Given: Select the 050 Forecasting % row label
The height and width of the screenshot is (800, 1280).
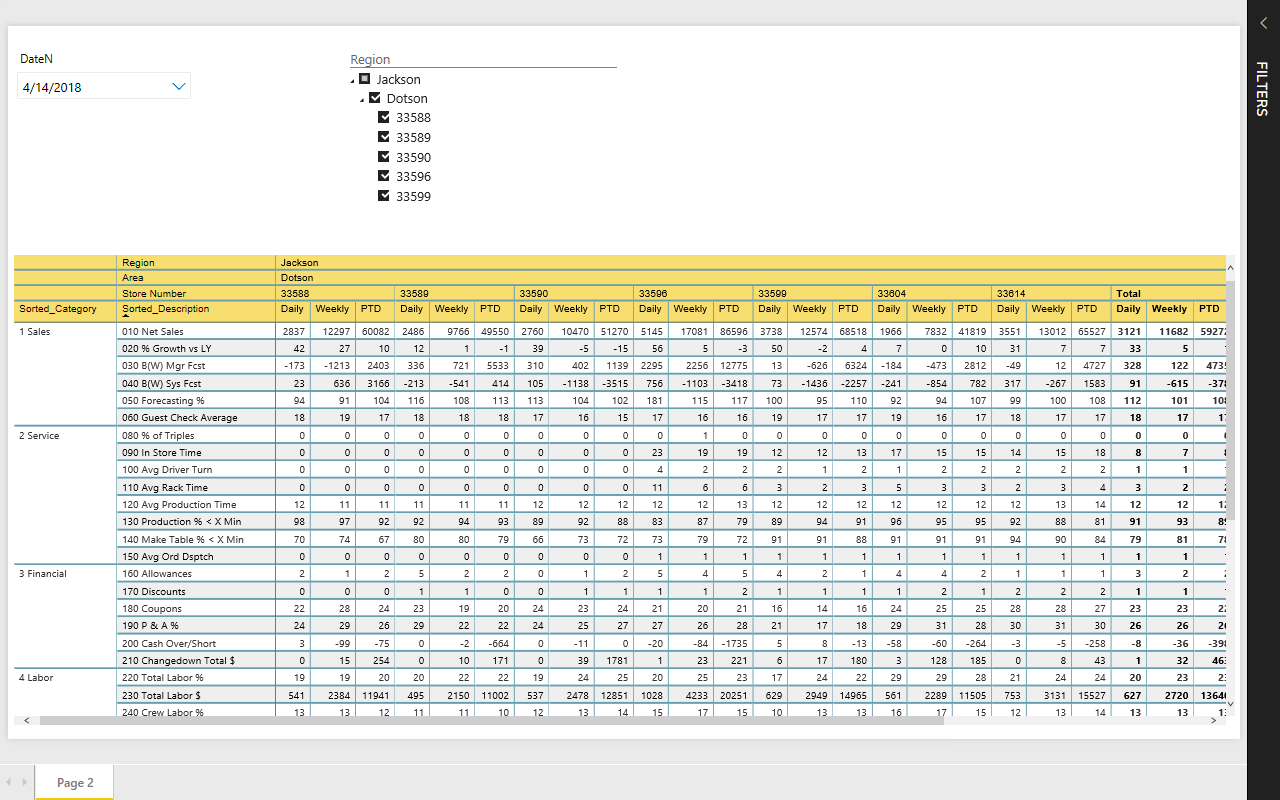Looking at the screenshot, I should [164, 400].
